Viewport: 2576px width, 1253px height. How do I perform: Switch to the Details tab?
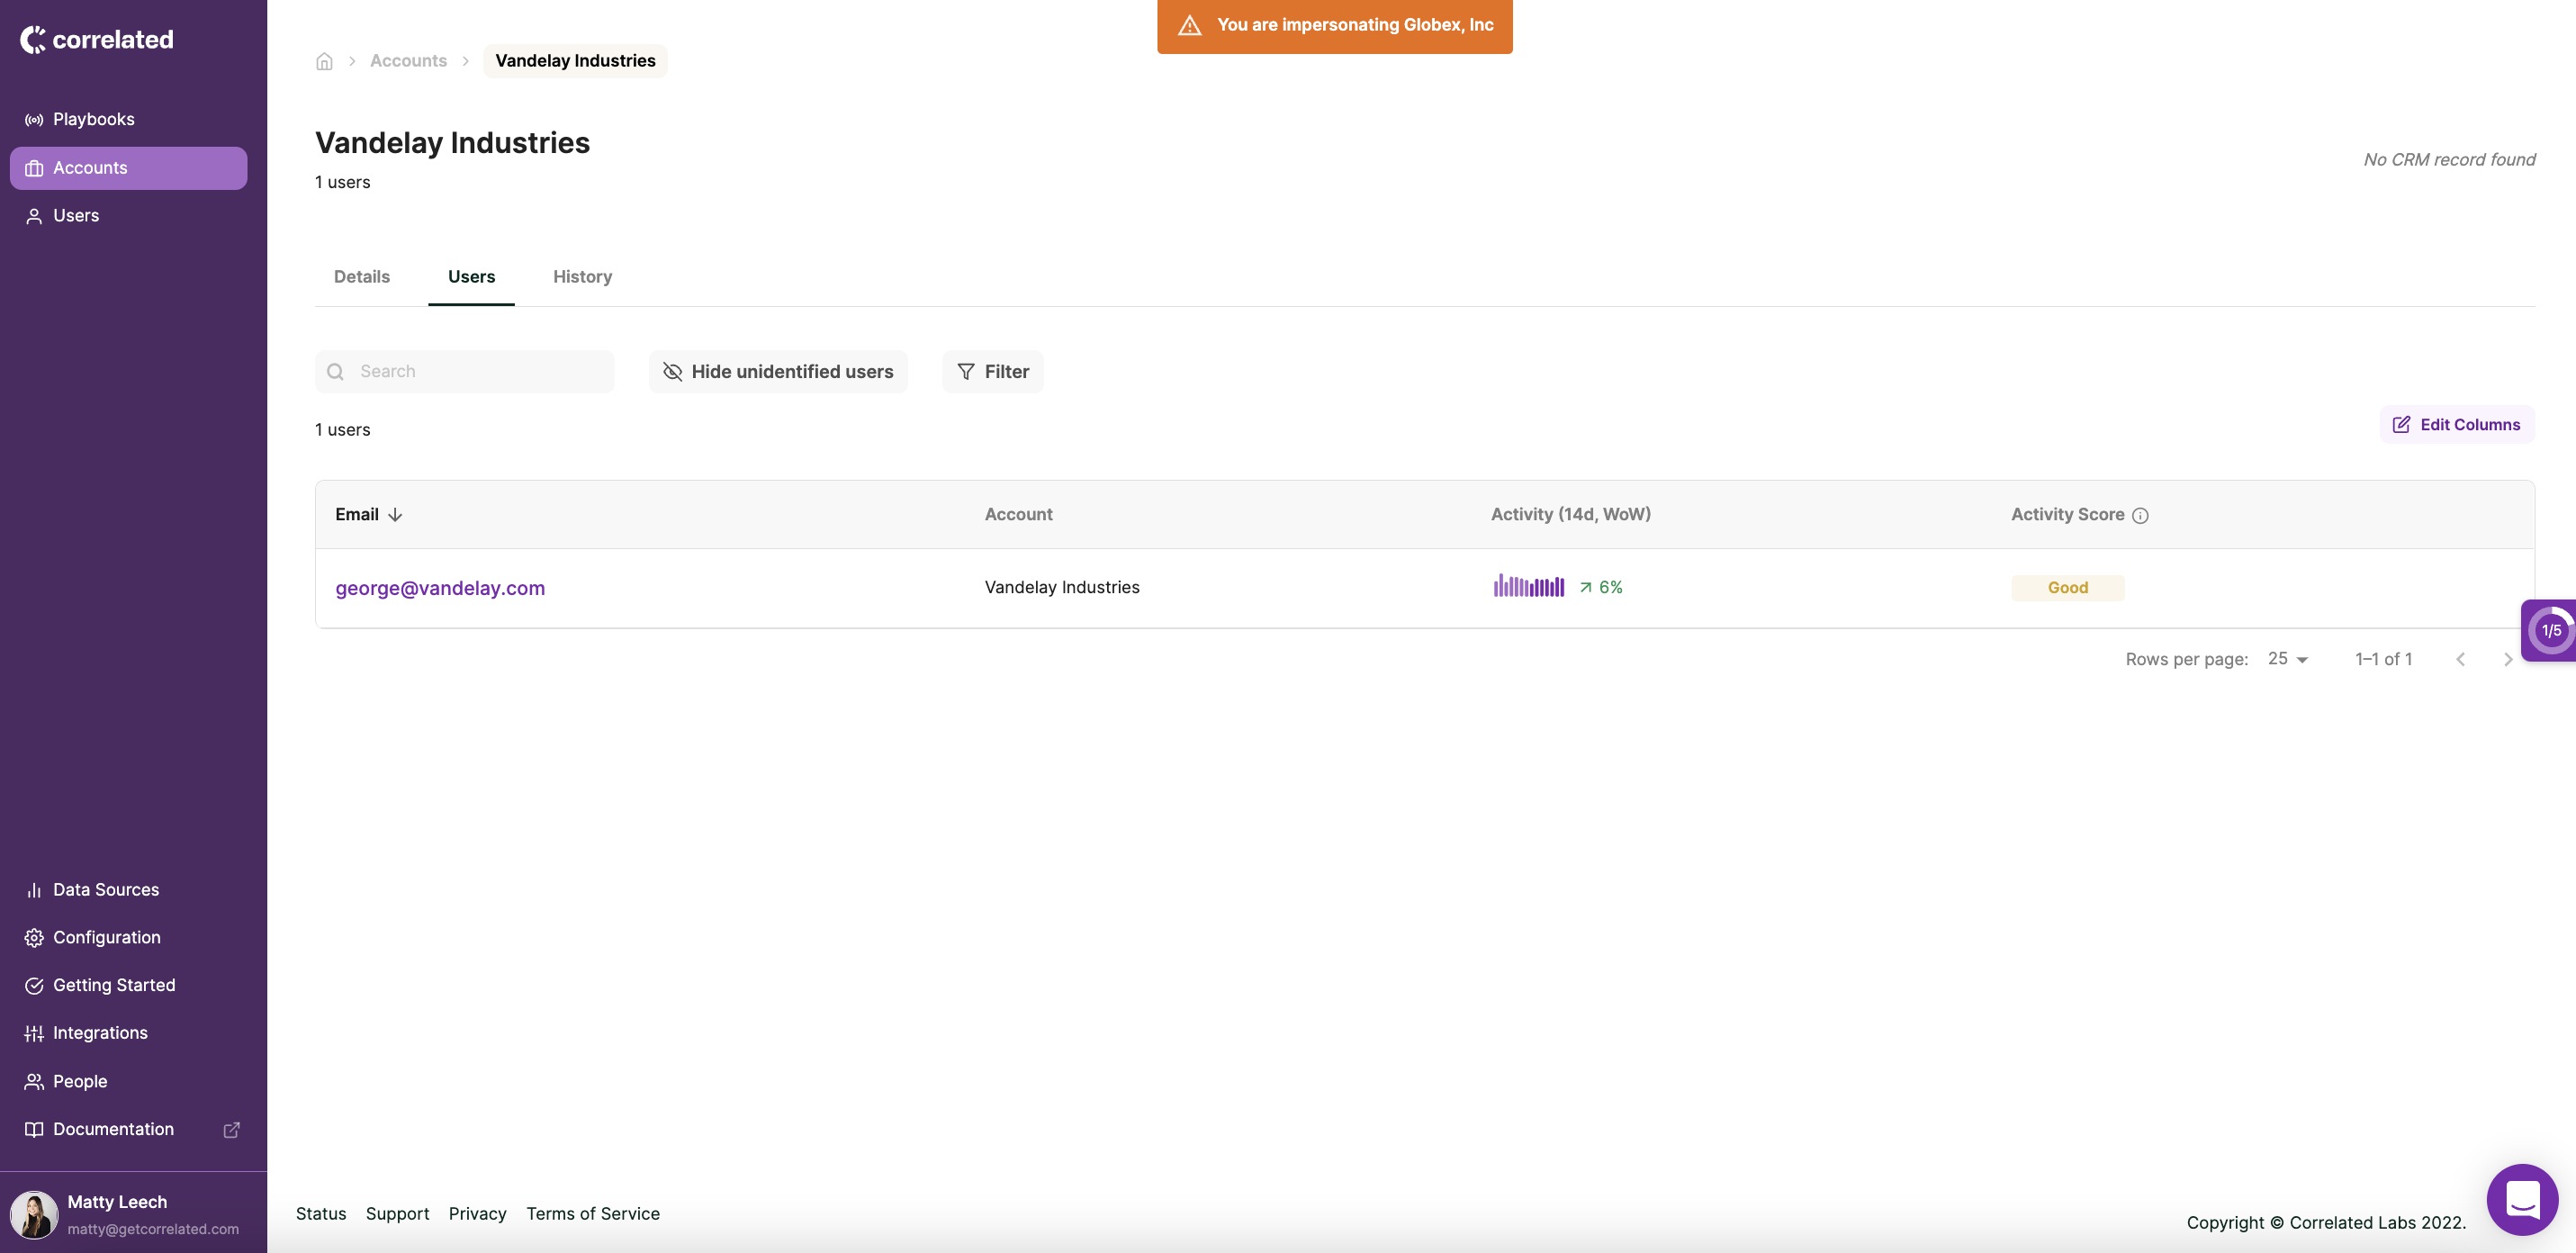361,276
